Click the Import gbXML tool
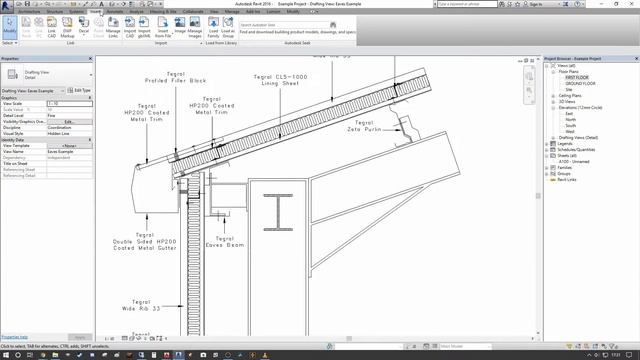 [144, 27]
